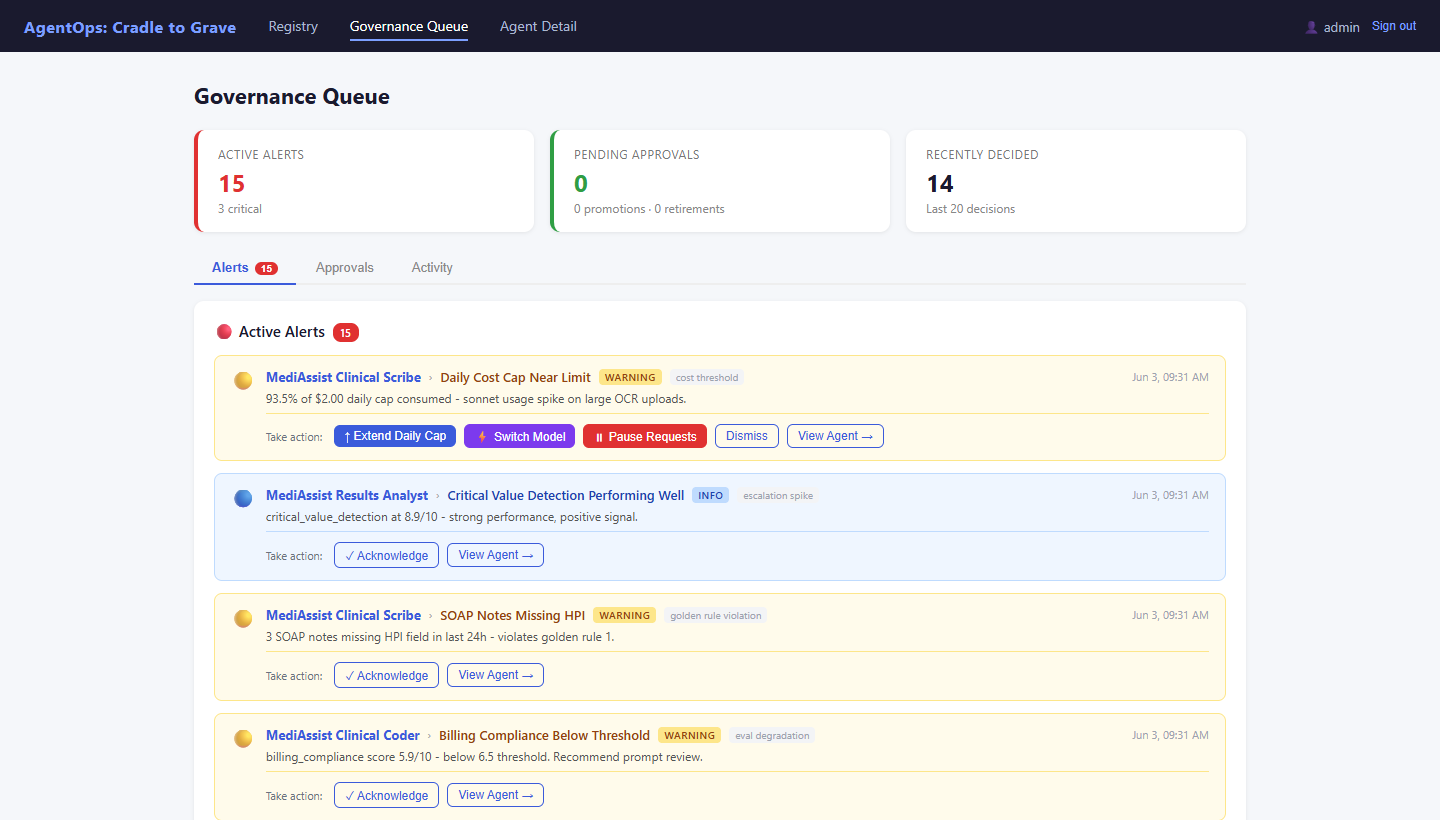
Task: View Agent for Daily Cost Cap alert
Action: coord(835,436)
